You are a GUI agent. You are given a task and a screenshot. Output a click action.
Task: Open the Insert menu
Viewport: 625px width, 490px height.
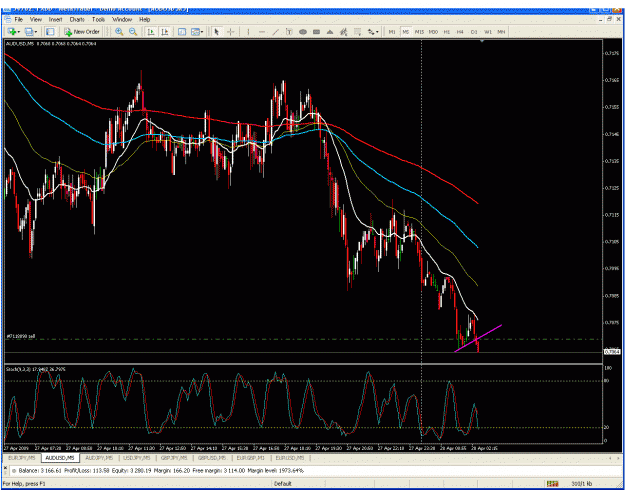[x=56, y=19]
